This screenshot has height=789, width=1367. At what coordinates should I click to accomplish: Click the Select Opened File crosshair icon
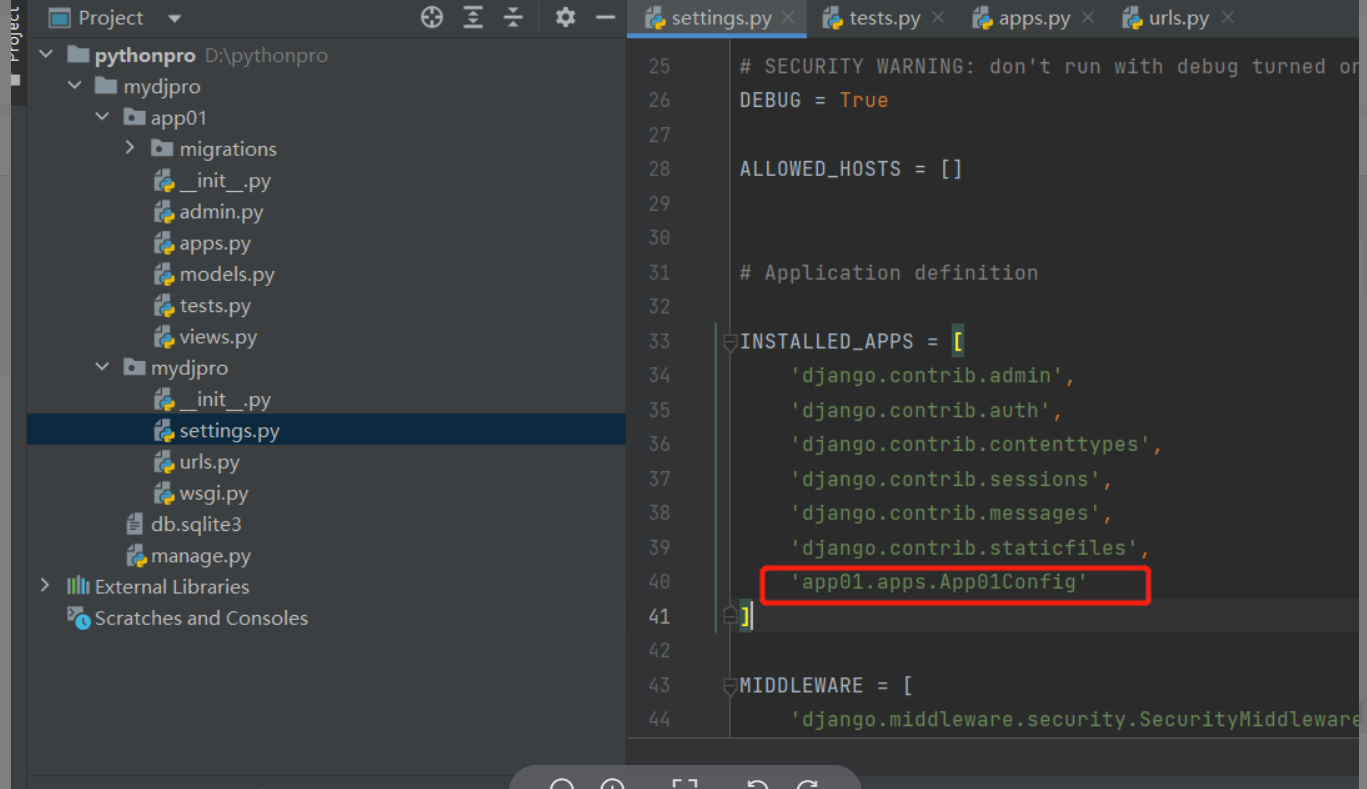tap(432, 17)
